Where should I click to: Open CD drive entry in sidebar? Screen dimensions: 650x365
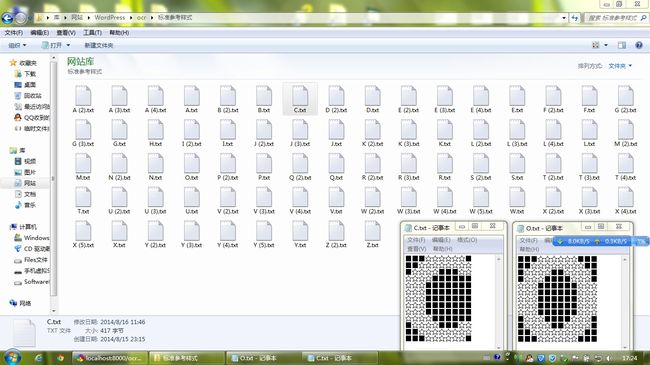click(32, 249)
